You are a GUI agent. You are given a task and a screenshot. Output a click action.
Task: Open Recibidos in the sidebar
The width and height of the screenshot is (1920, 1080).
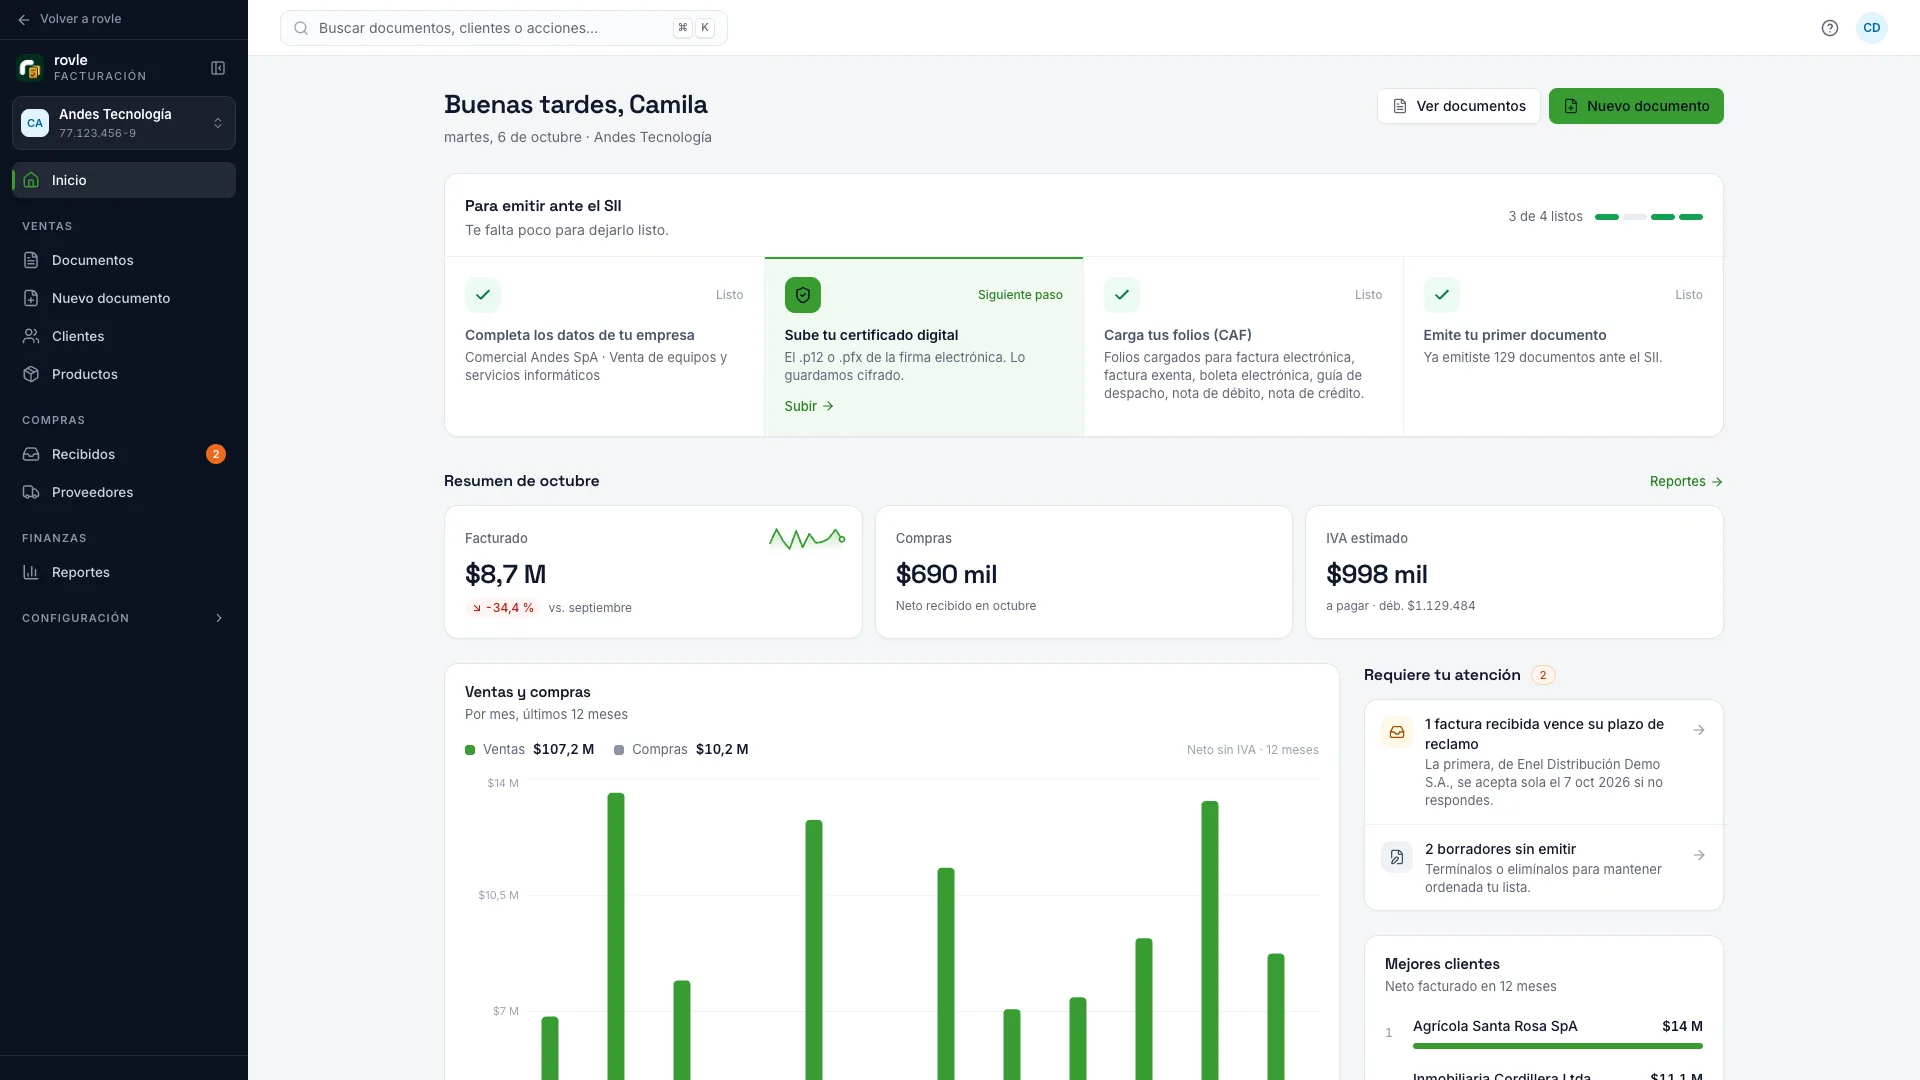tap(124, 454)
